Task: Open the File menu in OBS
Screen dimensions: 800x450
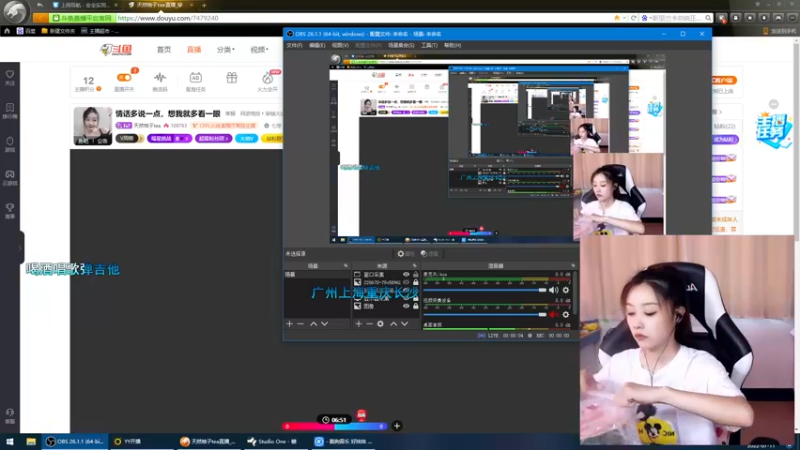Action: point(294,45)
